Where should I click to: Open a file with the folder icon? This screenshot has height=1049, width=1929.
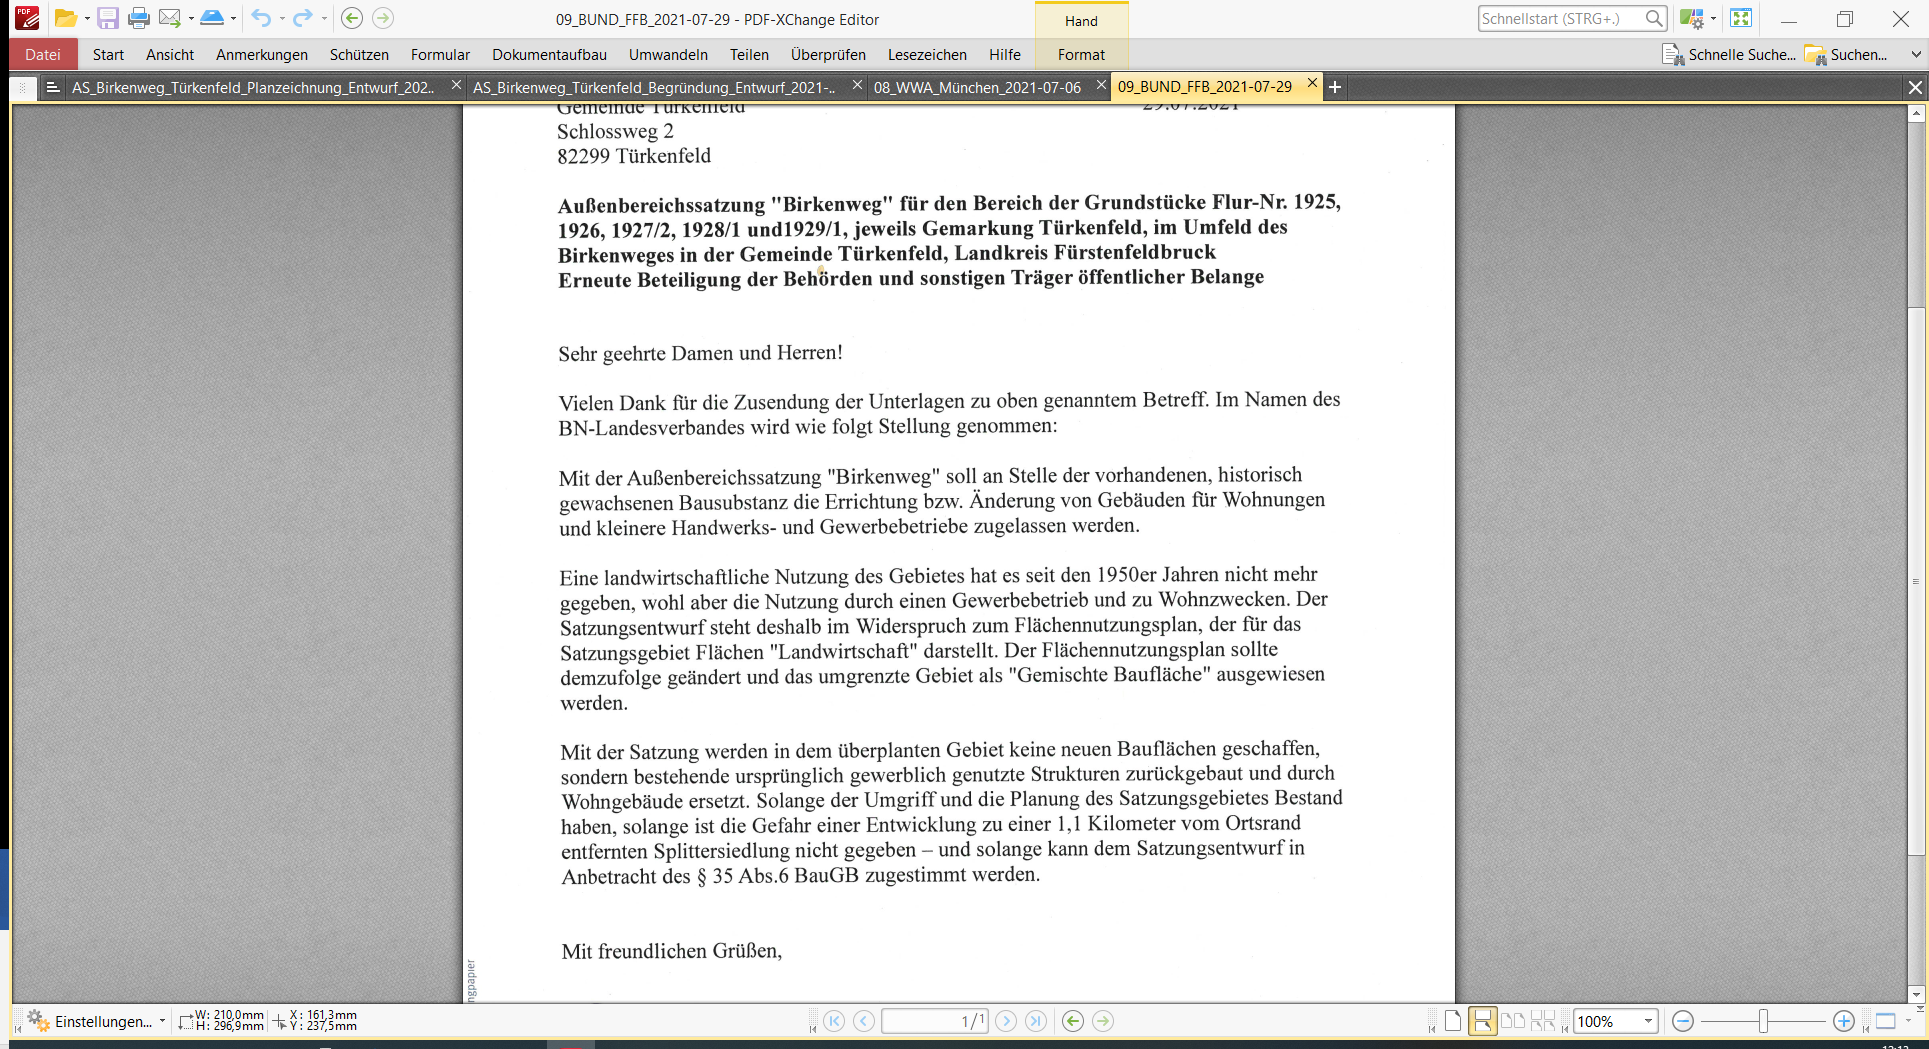click(65, 18)
